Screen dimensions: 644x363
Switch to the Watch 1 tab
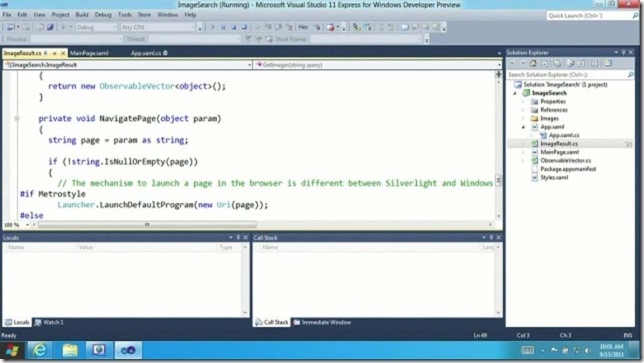pyautogui.click(x=49, y=322)
